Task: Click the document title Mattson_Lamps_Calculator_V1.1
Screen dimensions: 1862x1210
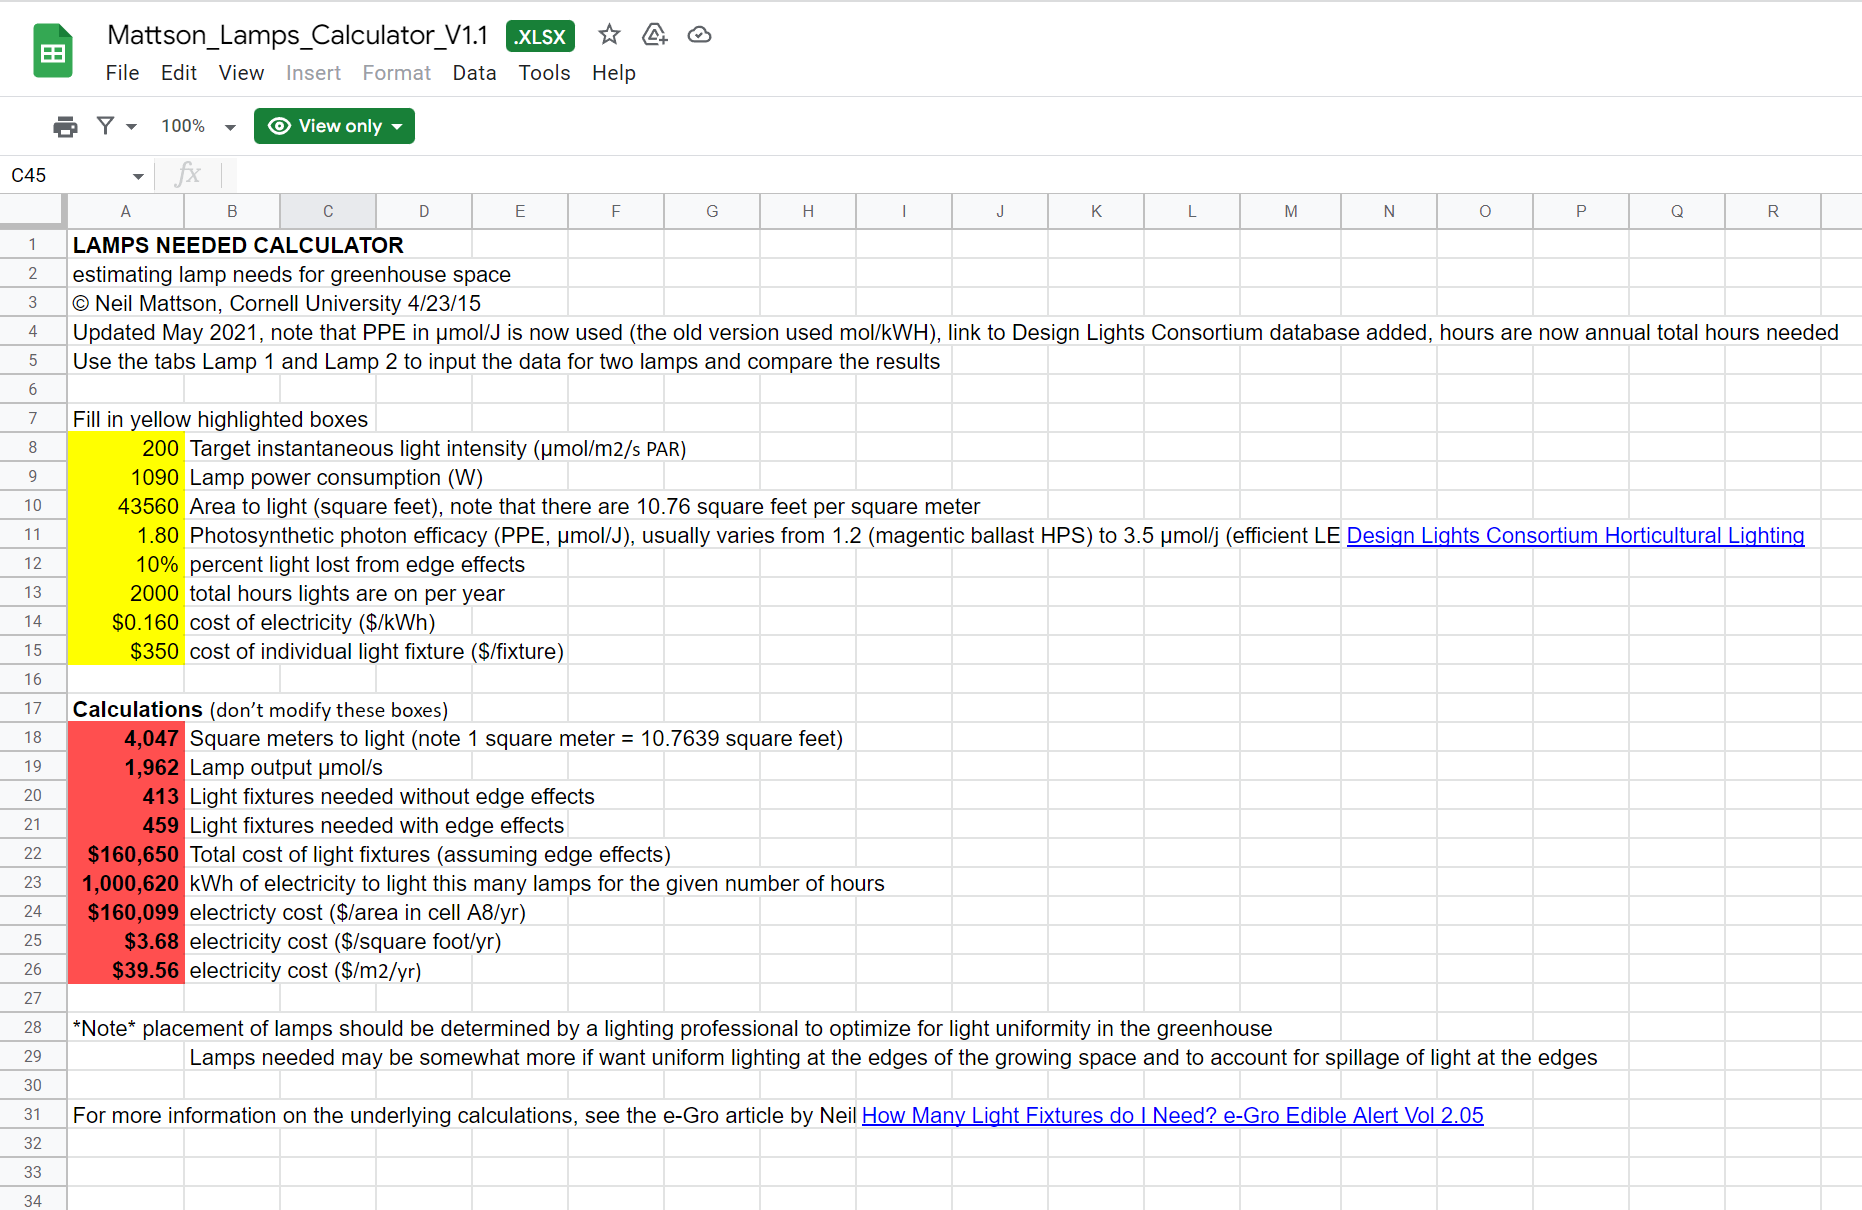Action: point(297,35)
